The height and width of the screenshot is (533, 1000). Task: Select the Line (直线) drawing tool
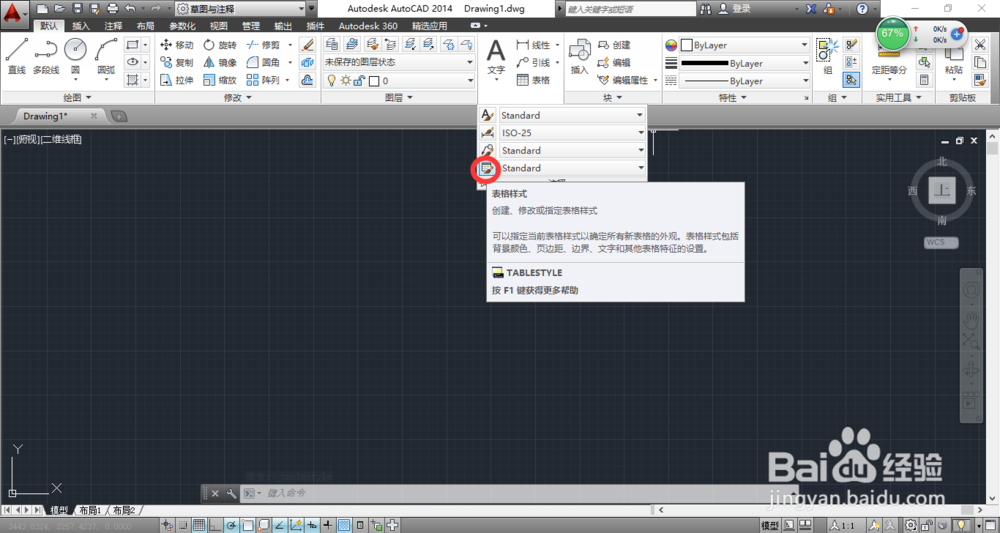click(17, 56)
